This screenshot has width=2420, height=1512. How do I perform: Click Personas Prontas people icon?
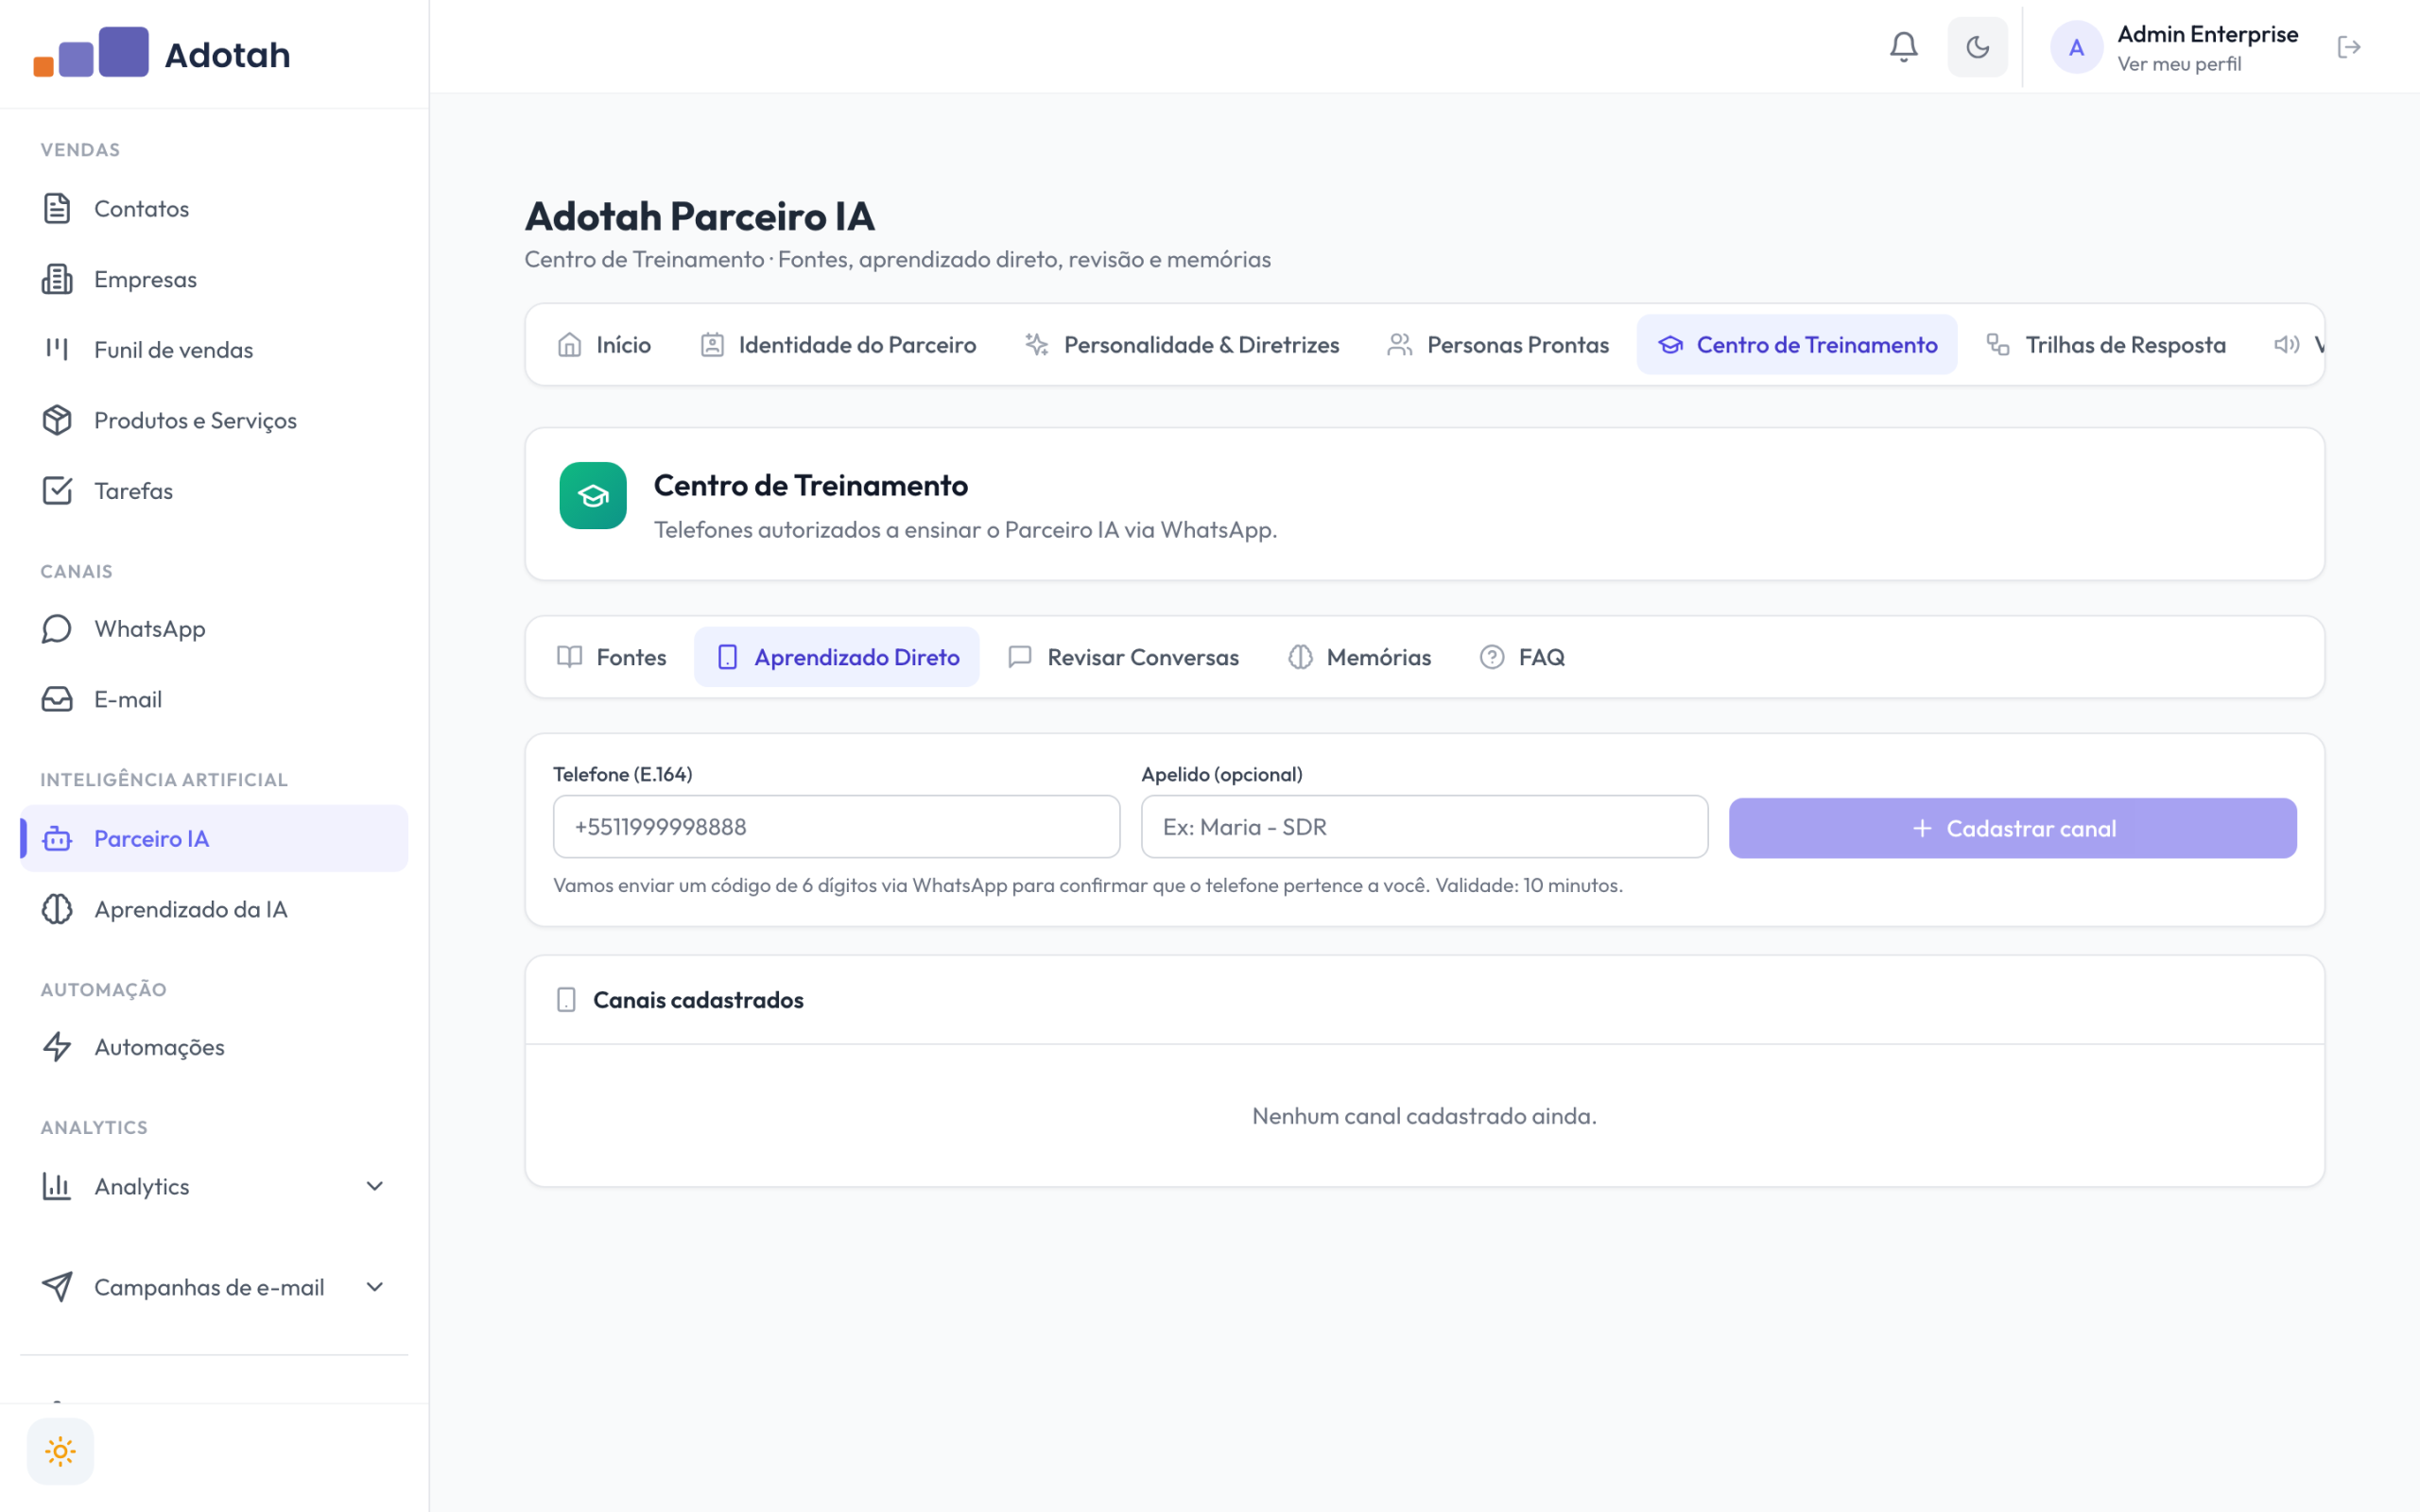pyautogui.click(x=1400, y=345)
